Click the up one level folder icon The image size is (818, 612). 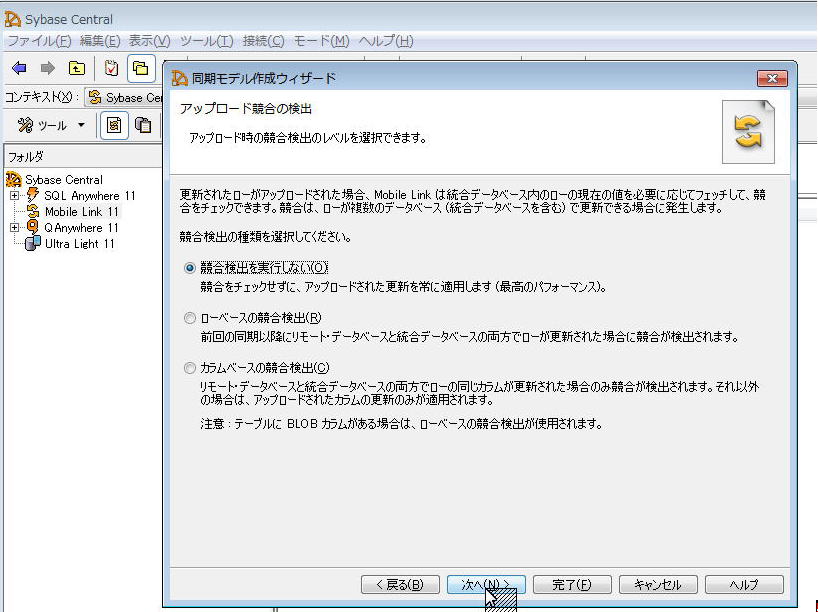[76, 68]
